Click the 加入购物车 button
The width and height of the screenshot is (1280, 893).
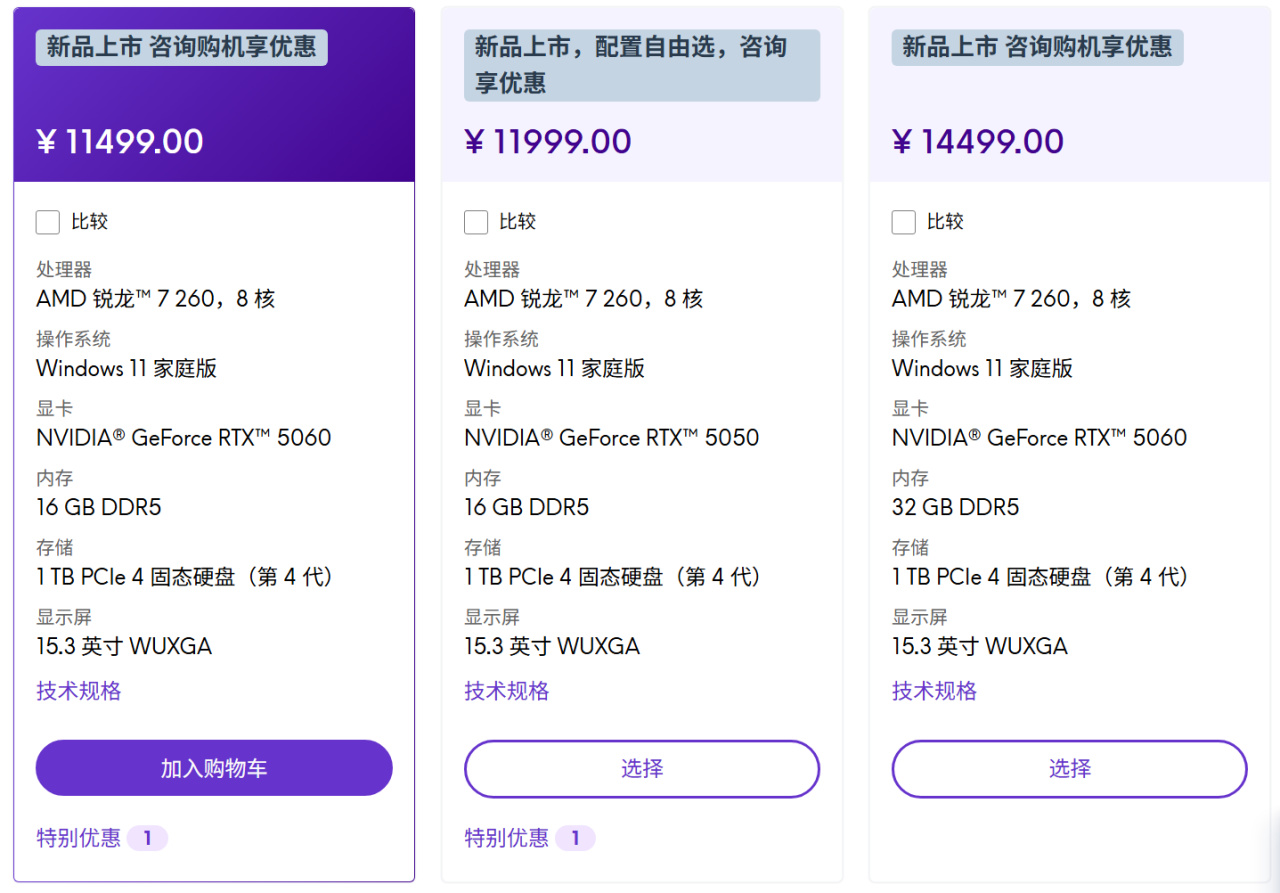point(214,768)
